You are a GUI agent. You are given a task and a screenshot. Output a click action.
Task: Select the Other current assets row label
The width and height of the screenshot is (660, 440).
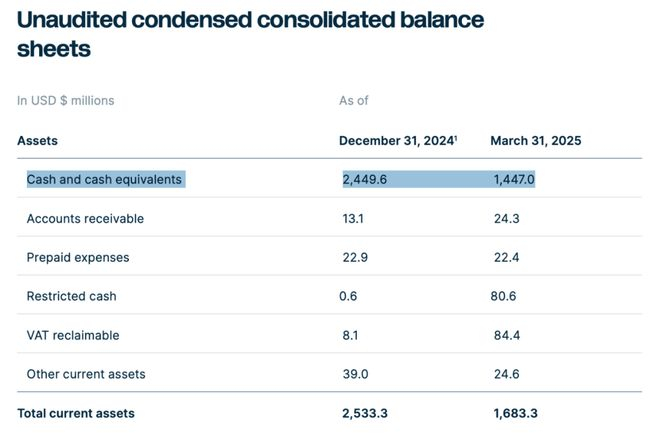[86, 374]
